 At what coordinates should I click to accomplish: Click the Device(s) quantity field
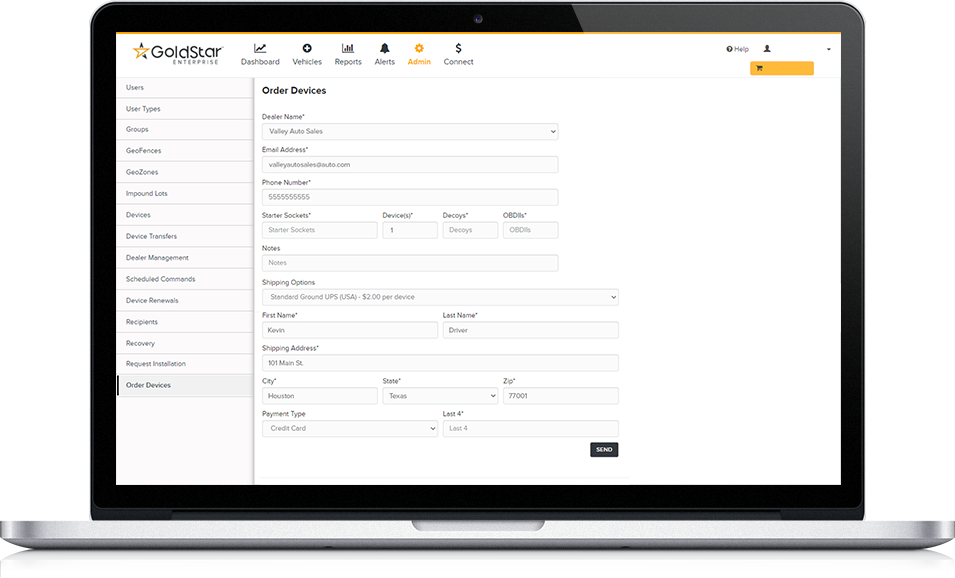(x=410, y=230)
